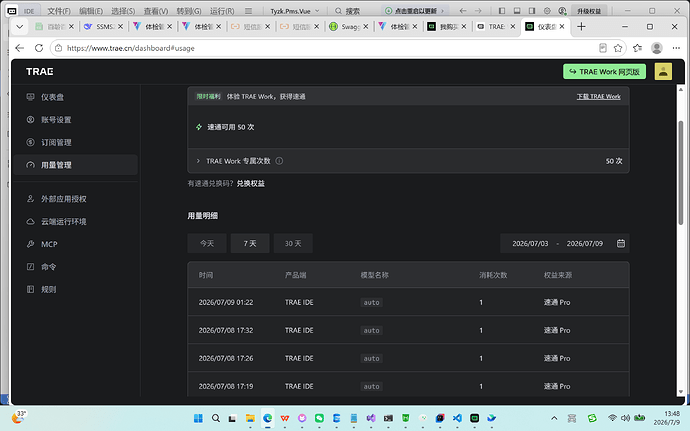Open the Tyzk.Pms.Vue project dropdown in IDE
The width and height of the screenshot is (690, 431).
coord(295,11)
